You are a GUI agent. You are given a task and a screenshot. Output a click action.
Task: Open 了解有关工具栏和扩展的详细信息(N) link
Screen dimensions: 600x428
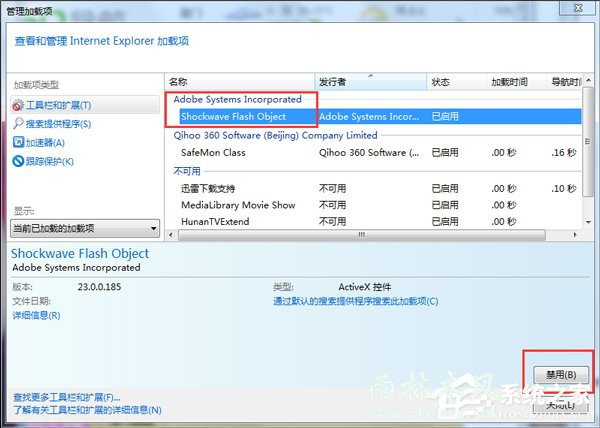click(87, 410)
